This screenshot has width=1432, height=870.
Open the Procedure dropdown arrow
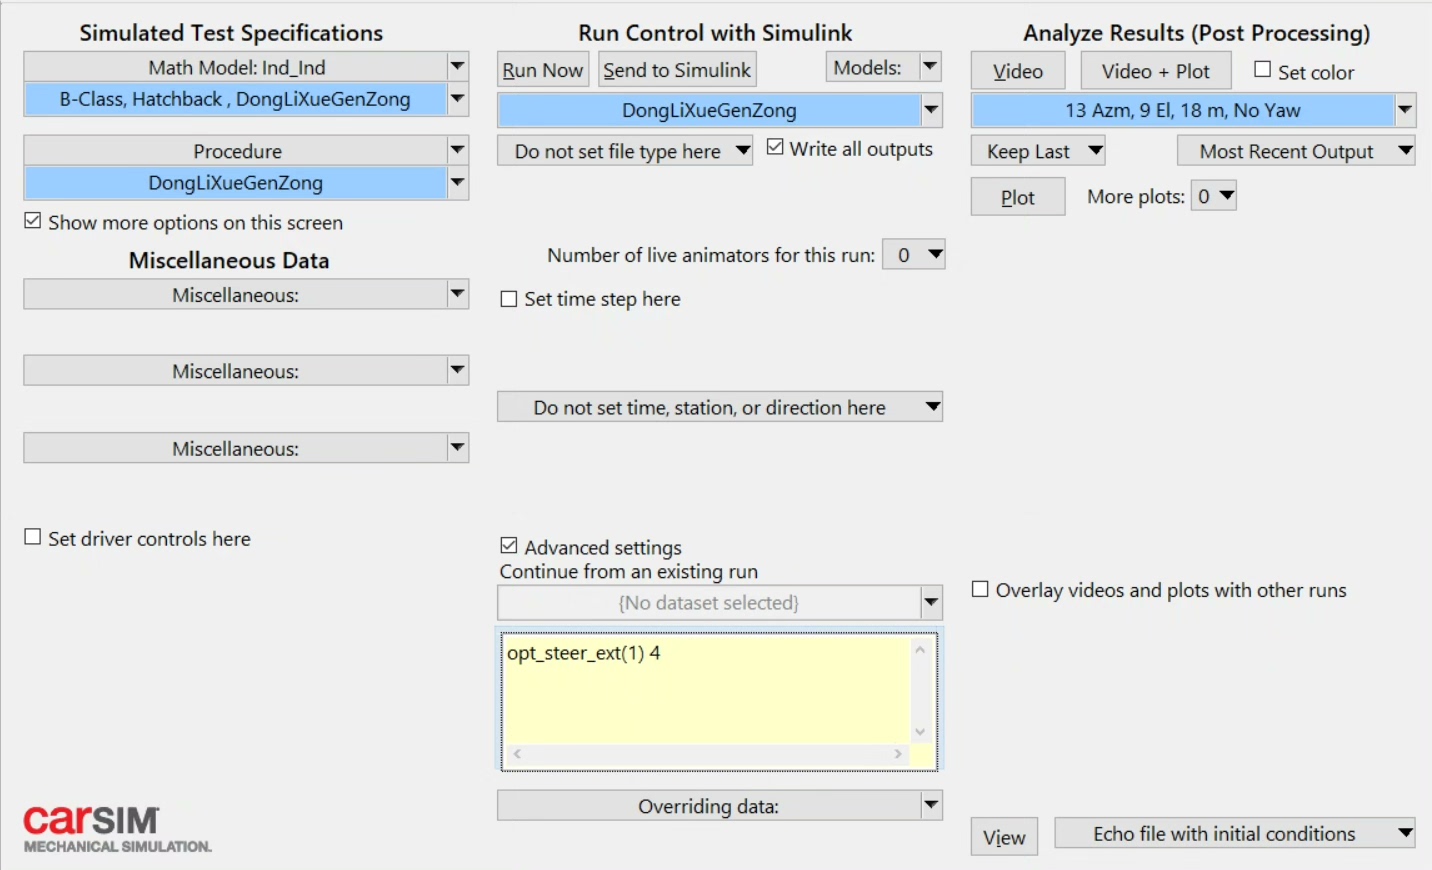pos(457,151)
